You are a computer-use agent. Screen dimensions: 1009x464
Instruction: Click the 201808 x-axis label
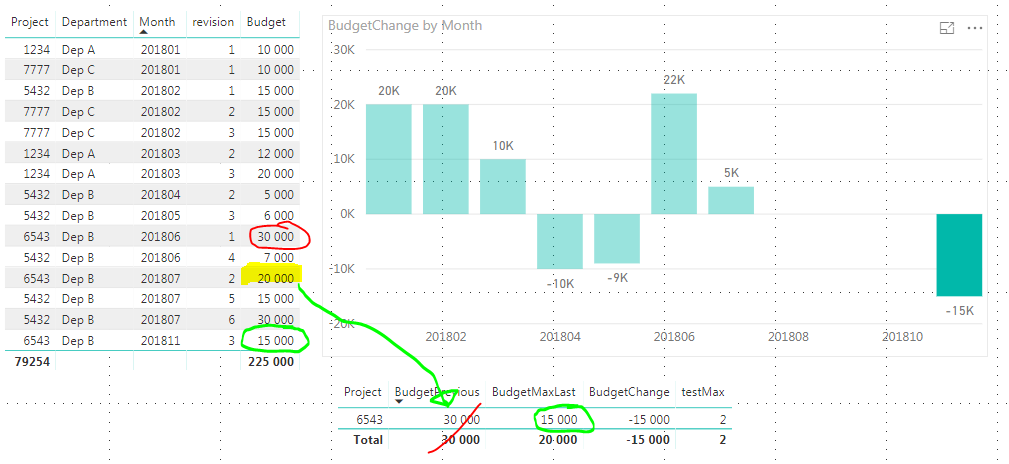click(x=788, y=337)
